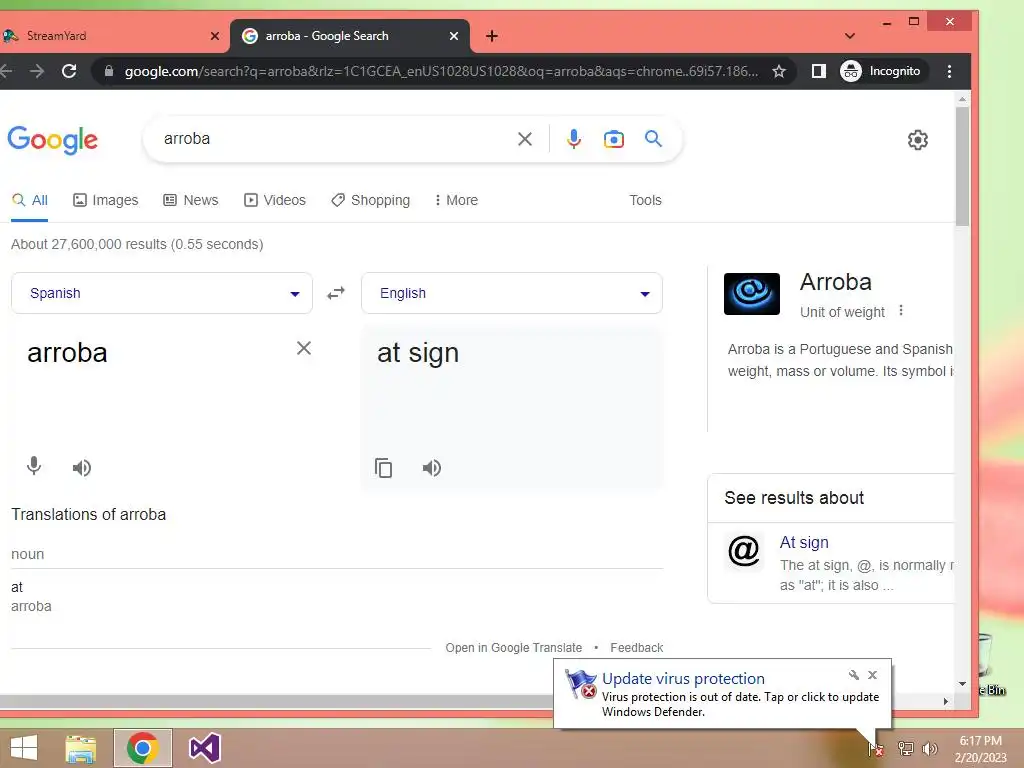Swap Spanish and English languages
This screenshot has height=768, width=1024.
(x=336, y=293)
